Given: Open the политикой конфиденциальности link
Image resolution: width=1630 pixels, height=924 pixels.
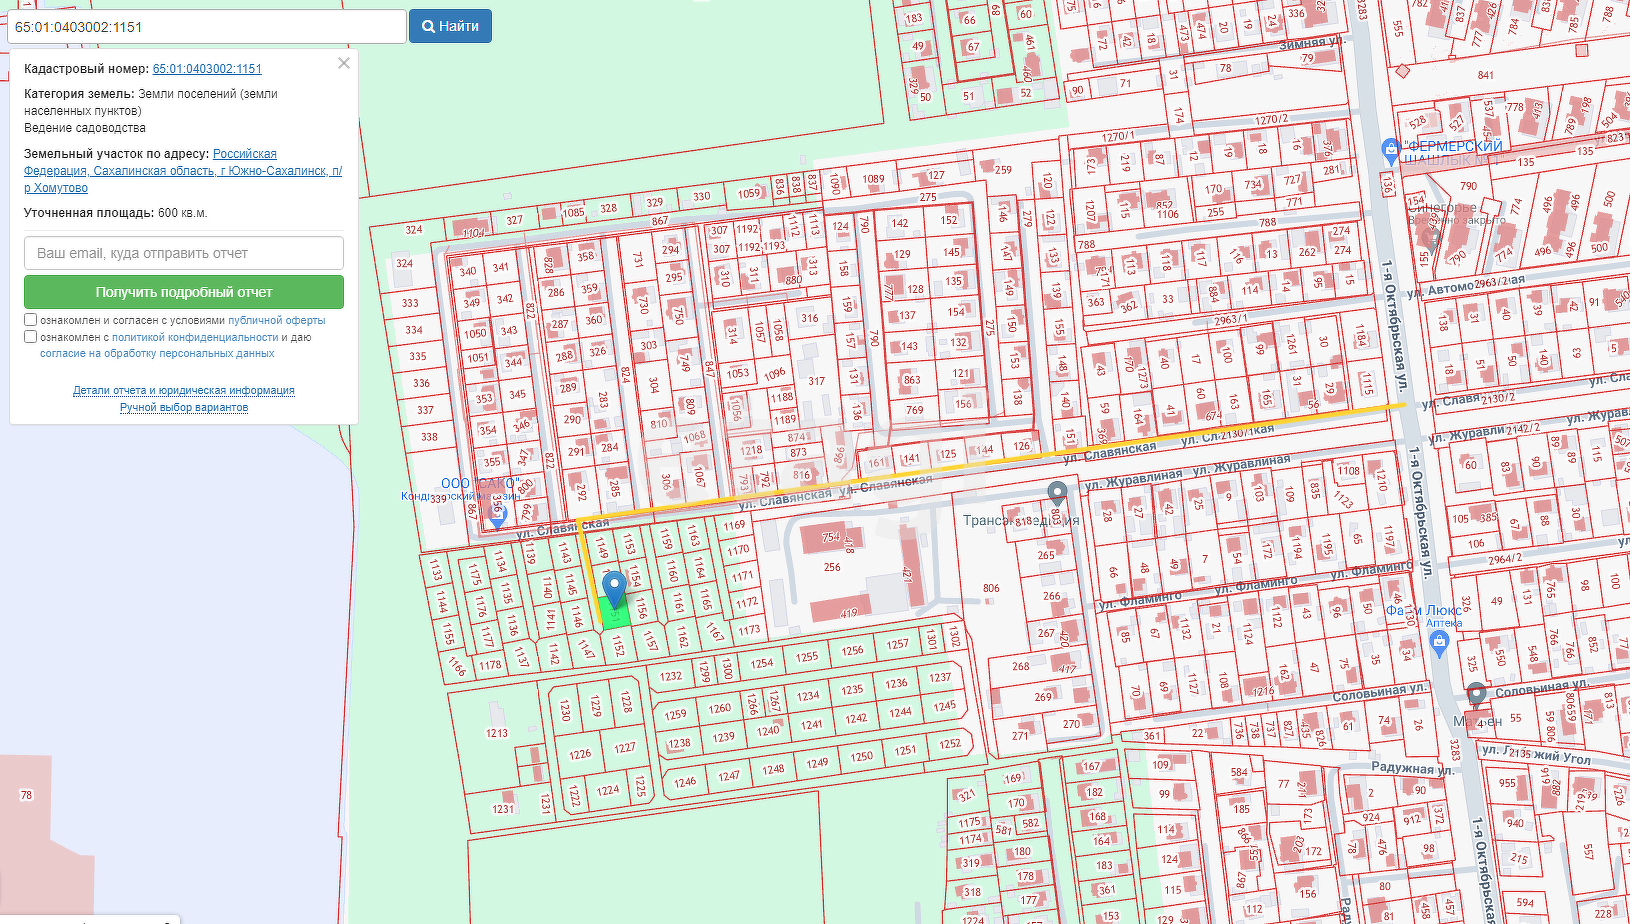Looking at the screenshot, I should click(x=195, y=337).
